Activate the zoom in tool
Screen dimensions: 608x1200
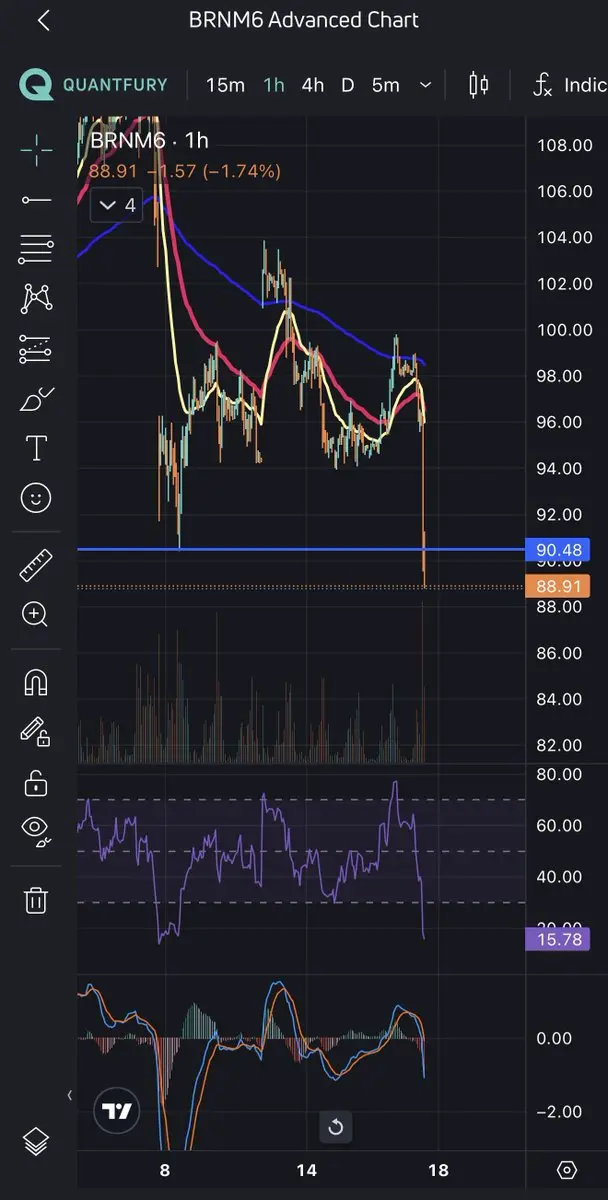[36, 613]
